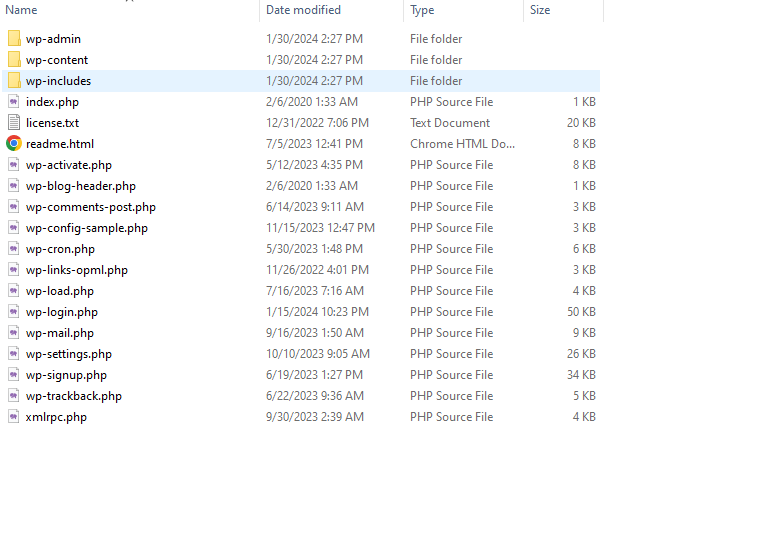The width and height of the screenshot is (777, 533).
Task: Click the license.txt text document icon
Action: tap(14, 123)
